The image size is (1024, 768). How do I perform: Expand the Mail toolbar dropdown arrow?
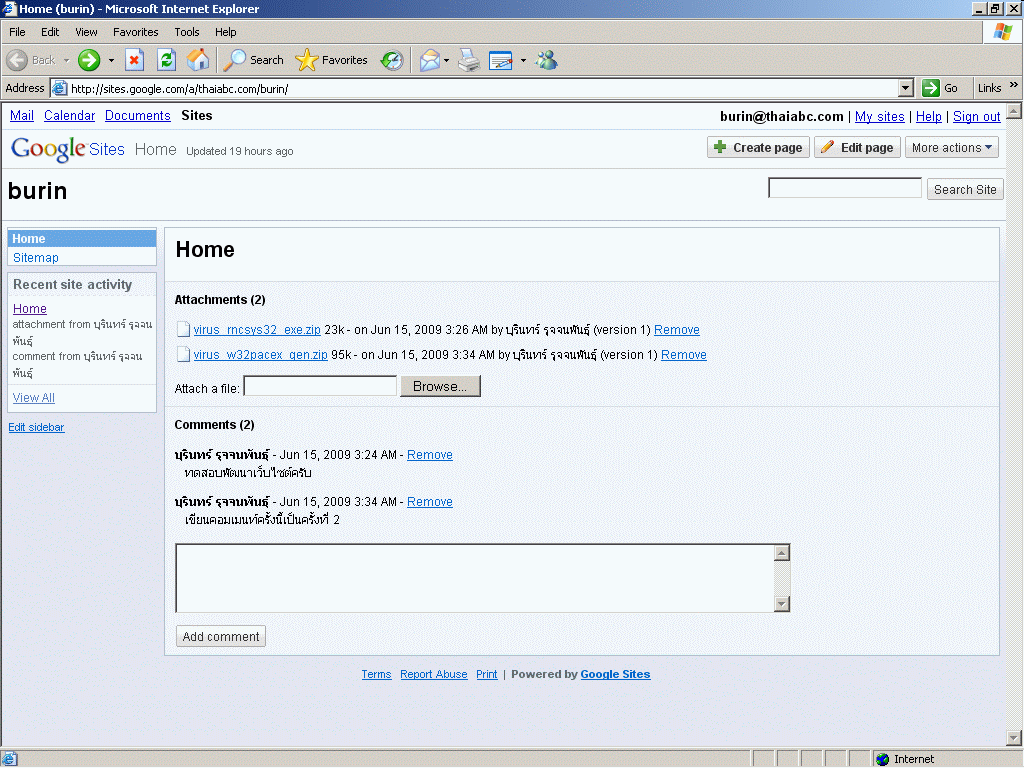446,60
